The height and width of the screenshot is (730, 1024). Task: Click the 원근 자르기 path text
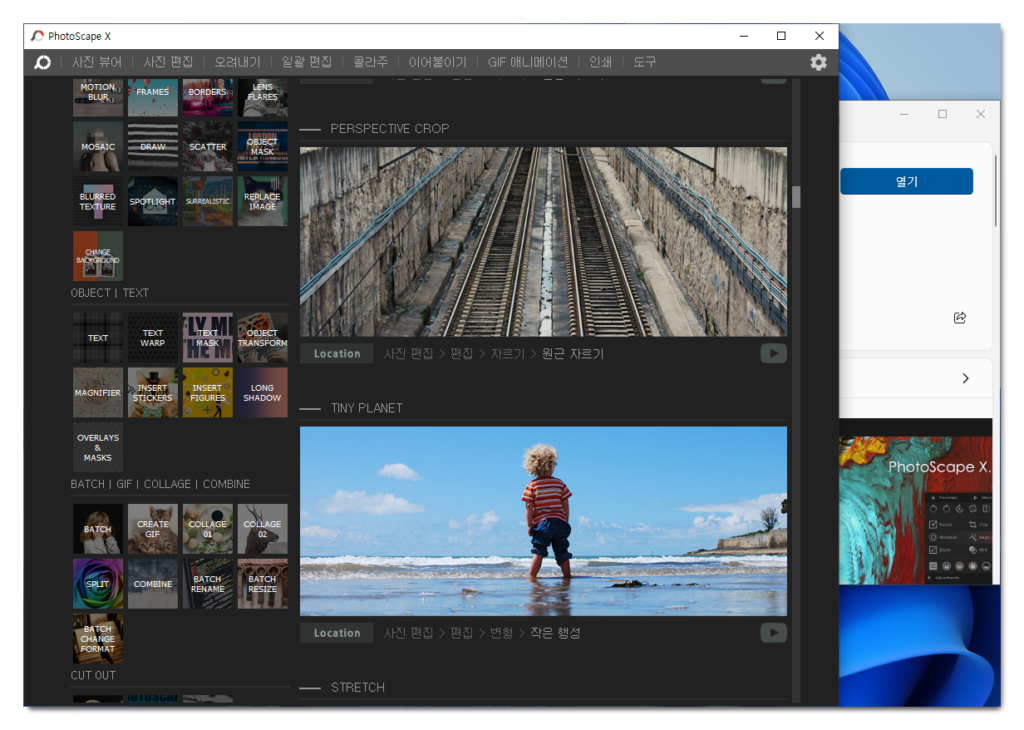pos(573,353)
